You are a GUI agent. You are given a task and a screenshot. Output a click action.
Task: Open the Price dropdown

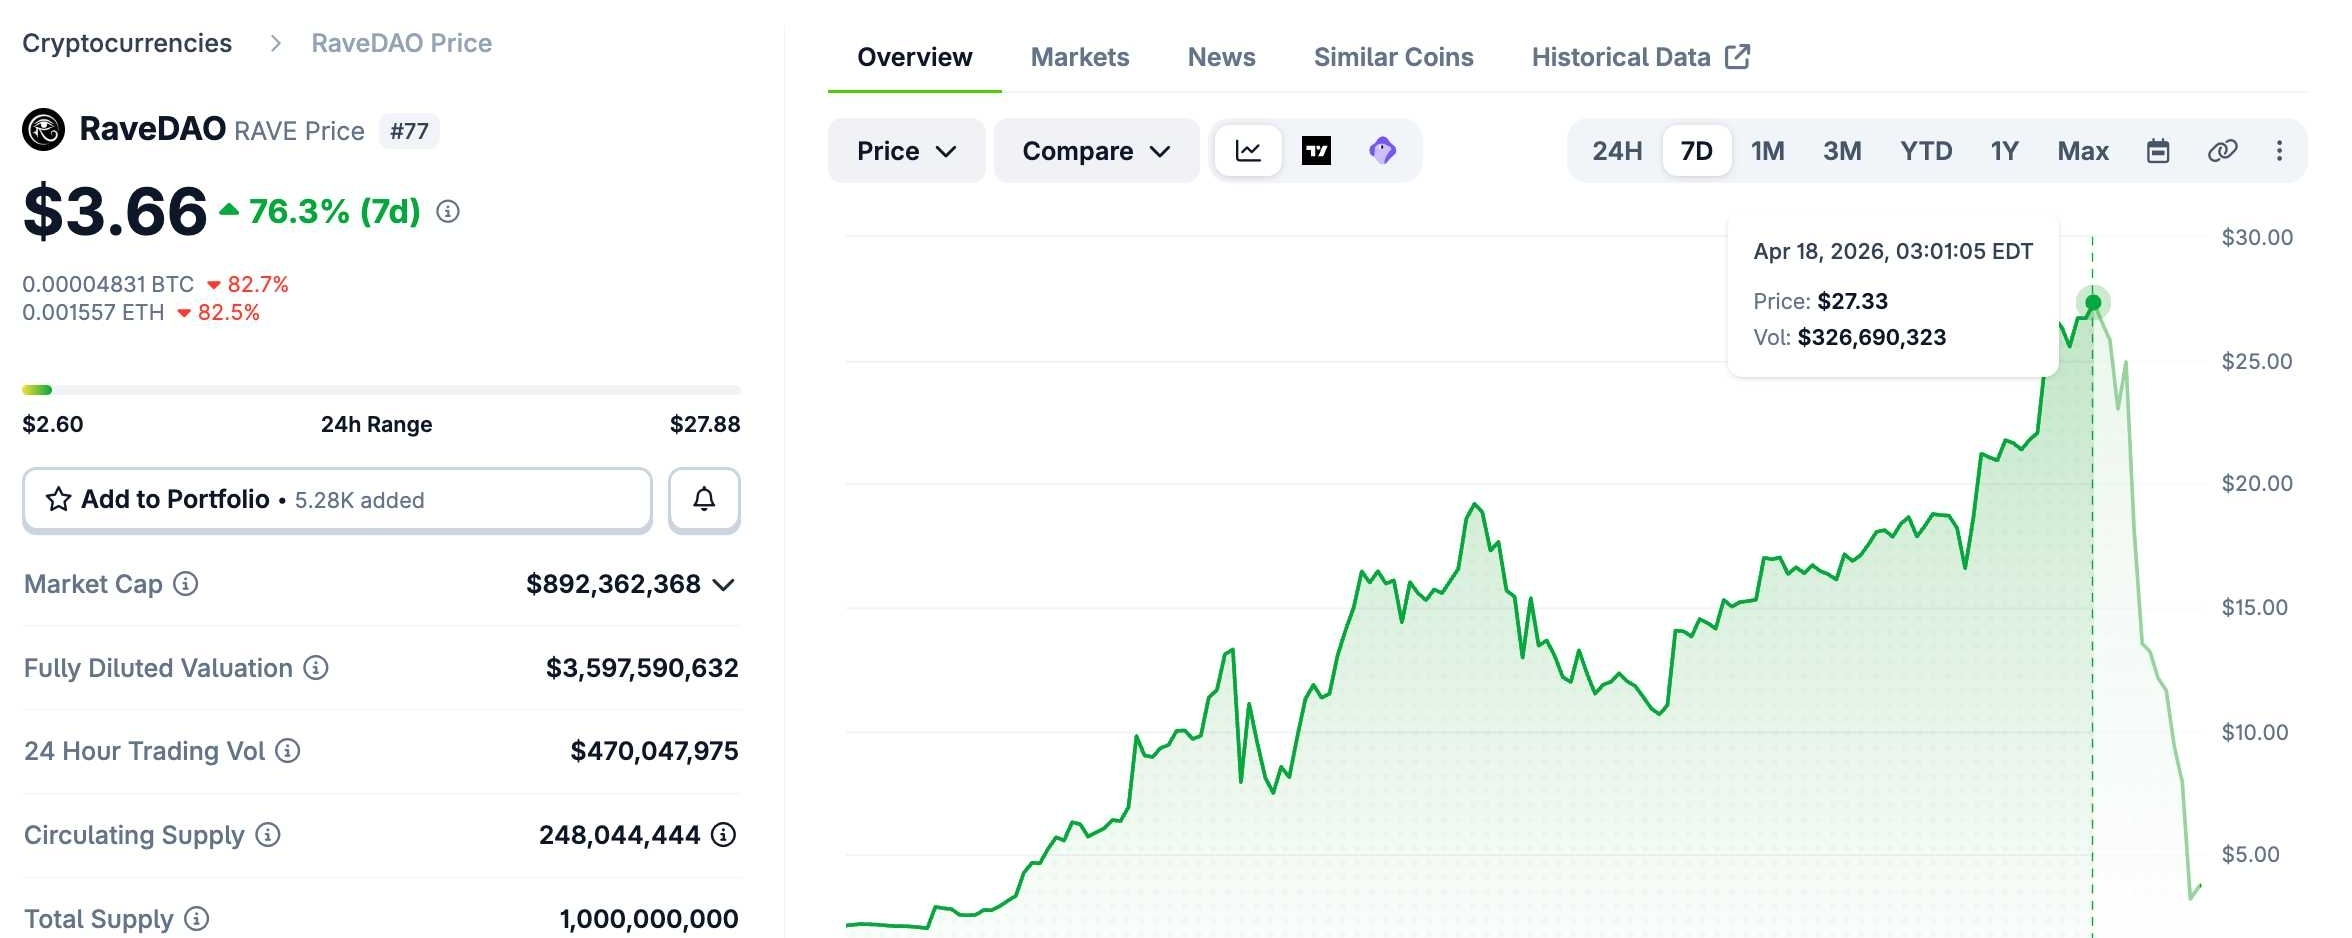(x=906, y=151)
